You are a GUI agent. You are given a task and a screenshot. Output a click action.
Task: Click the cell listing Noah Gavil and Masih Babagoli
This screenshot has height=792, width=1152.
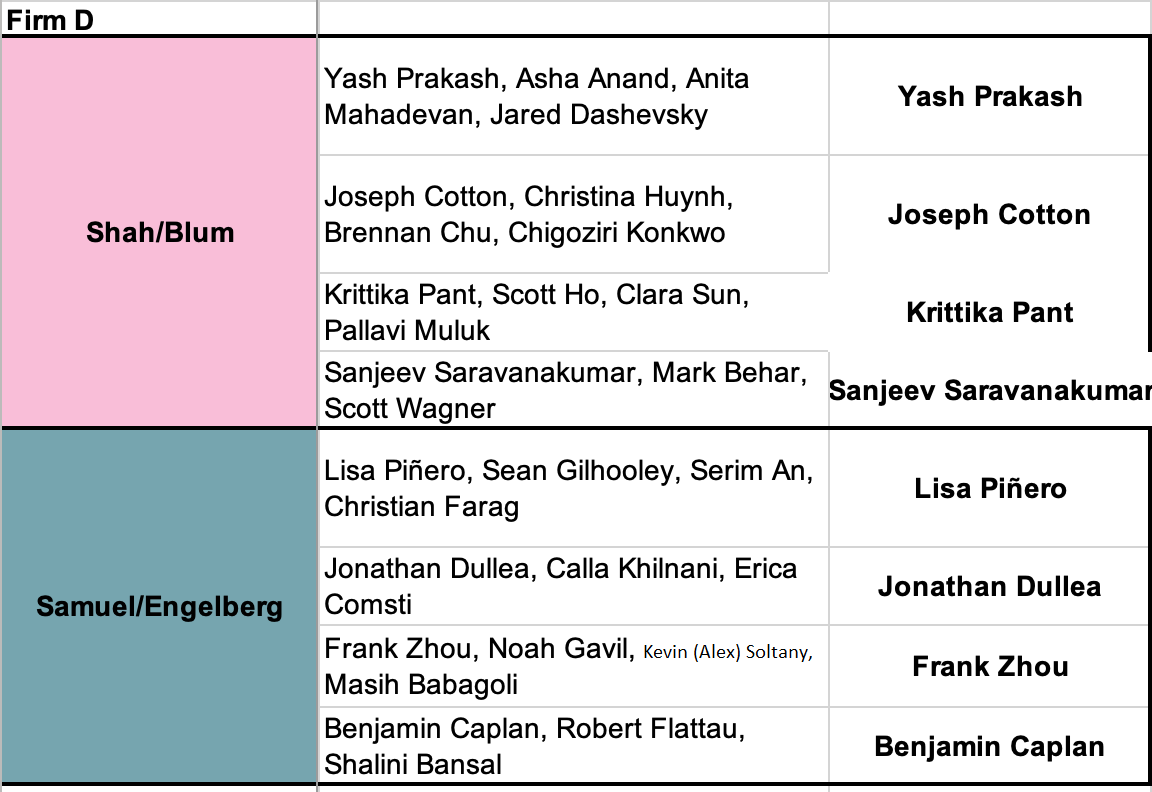click(572, 666)
